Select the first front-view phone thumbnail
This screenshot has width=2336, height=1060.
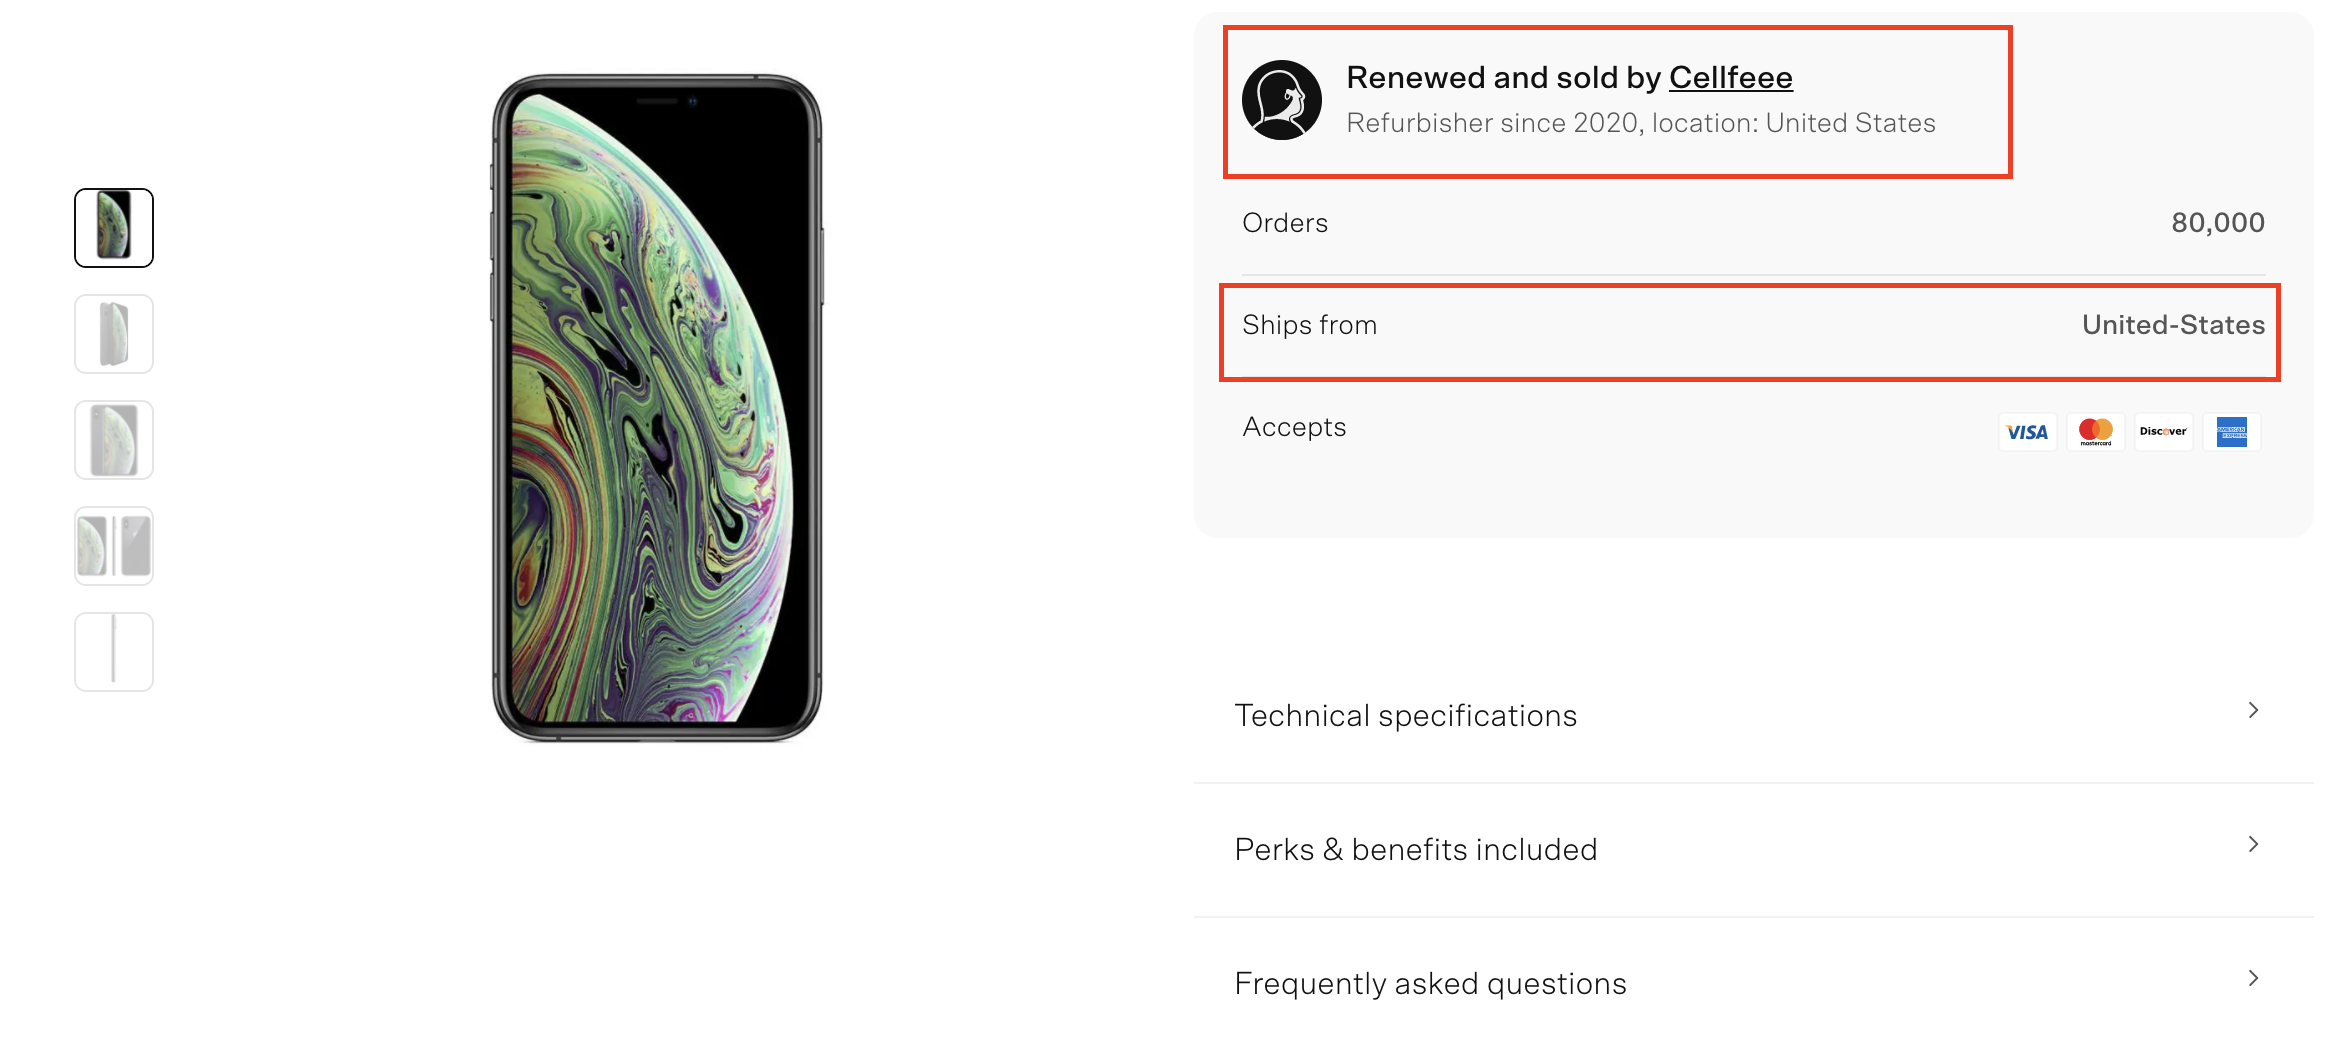(x=114, y=228)
